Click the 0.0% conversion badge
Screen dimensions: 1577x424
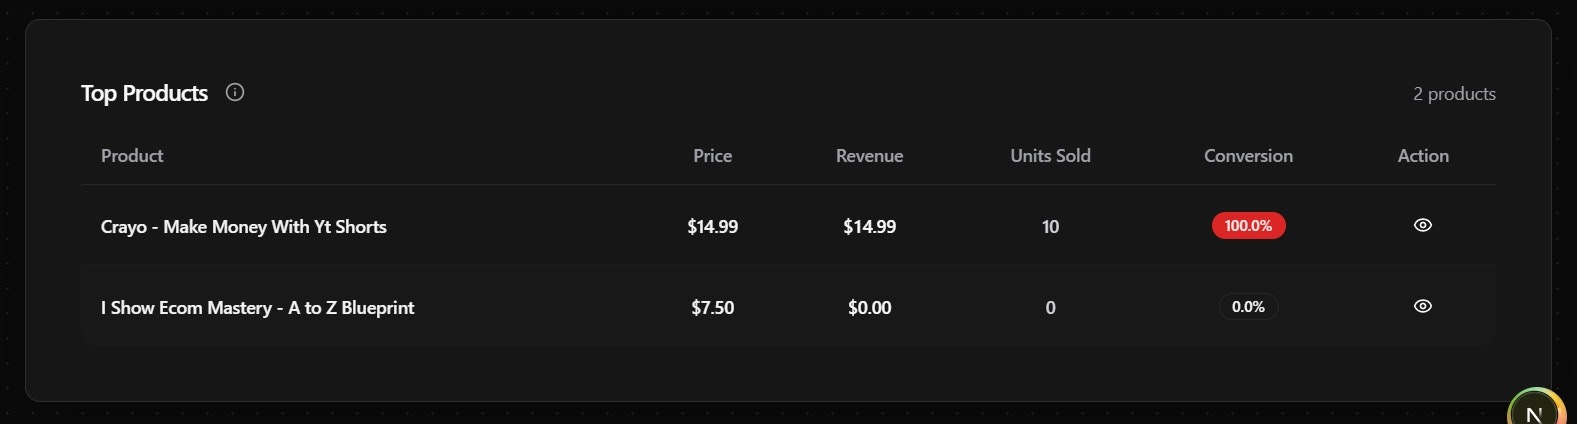[1248, 307]
